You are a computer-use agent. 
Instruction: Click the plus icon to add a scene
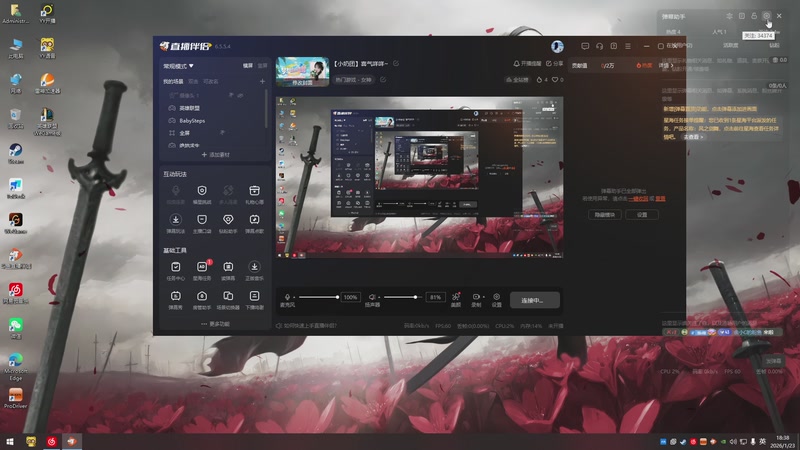262,81
